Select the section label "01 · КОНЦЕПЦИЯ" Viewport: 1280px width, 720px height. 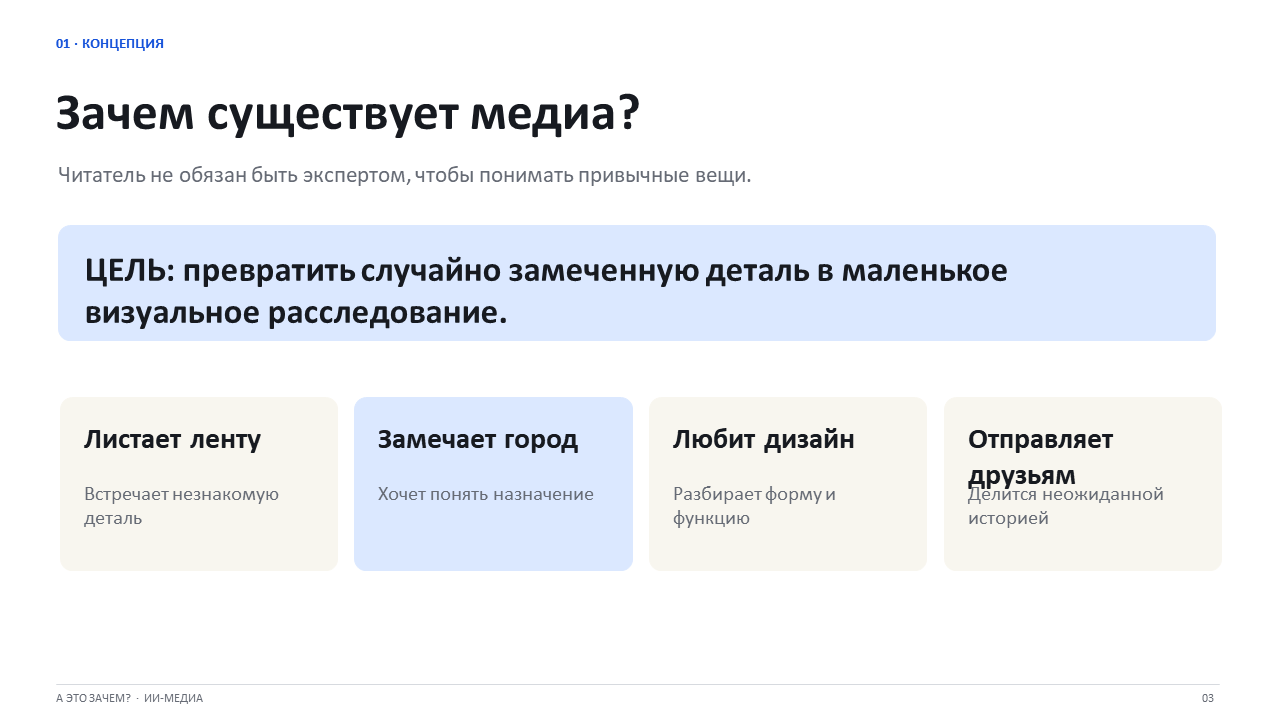click(110, 44)
